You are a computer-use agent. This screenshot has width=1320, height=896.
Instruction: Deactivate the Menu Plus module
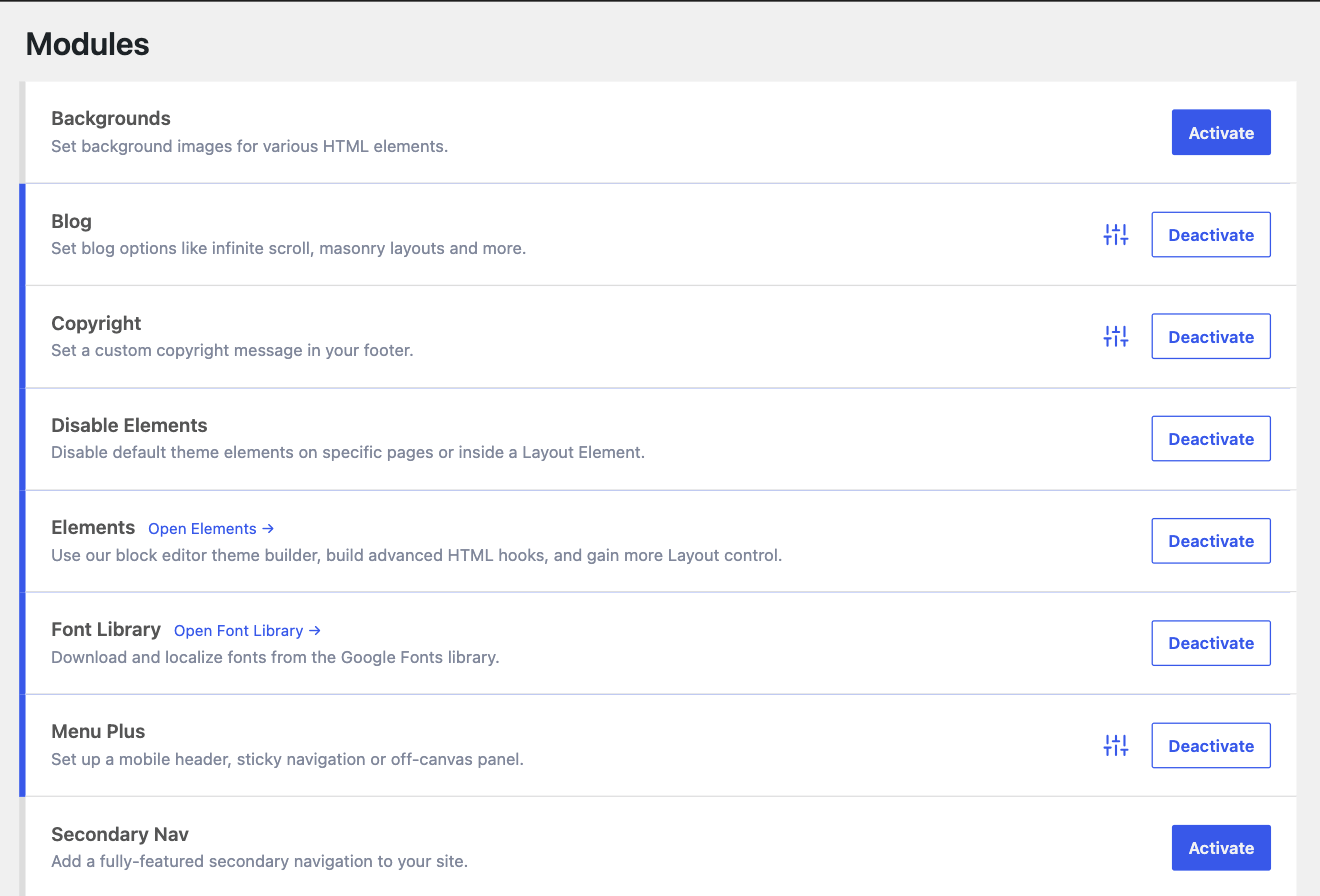(x=1211, y=746)
